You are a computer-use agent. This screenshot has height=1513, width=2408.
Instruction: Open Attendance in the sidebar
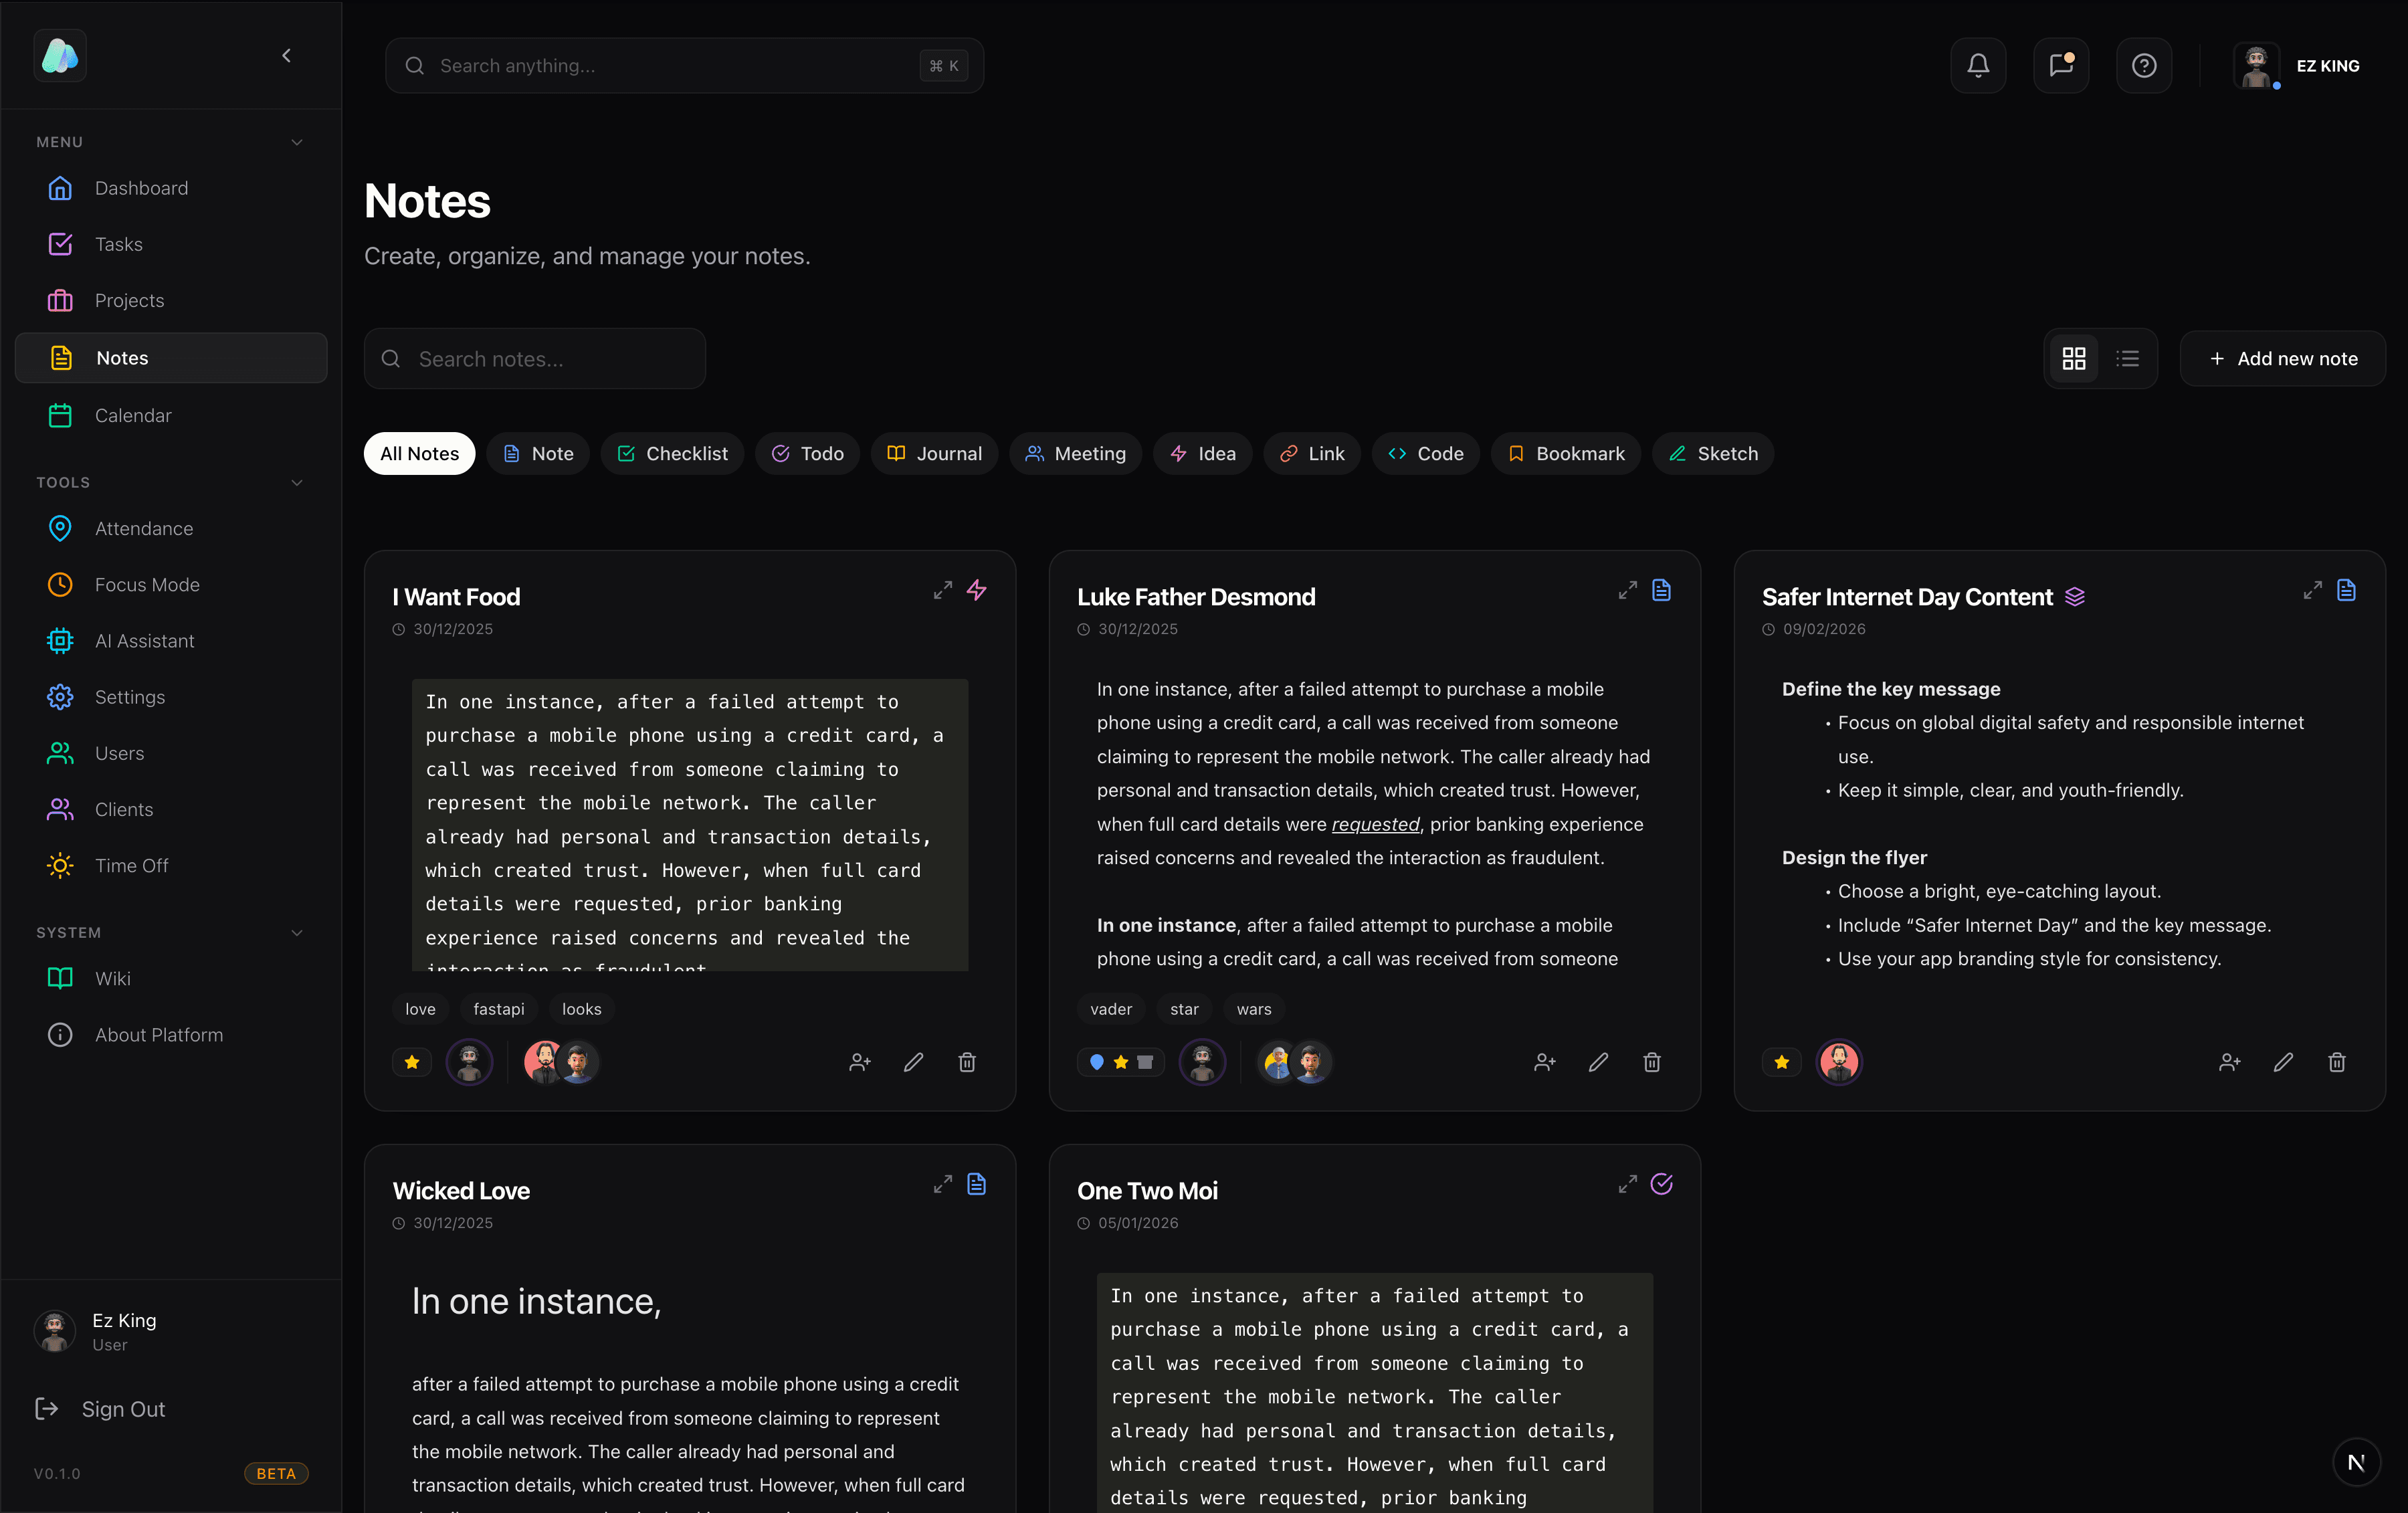[x=171, y=529]
